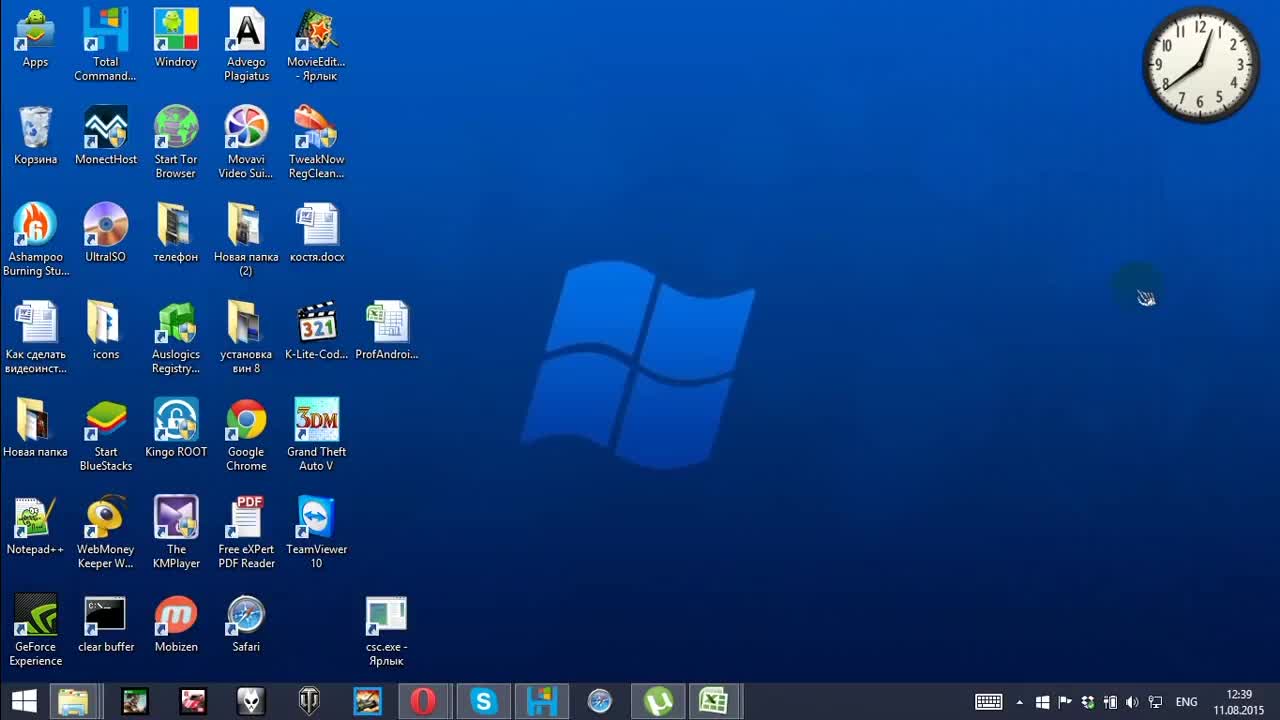Image resolution: width=1280 pixels, height=720 pixels.
Task: Select the TweakNow RegCleaner icon
Action: point(316,143)
